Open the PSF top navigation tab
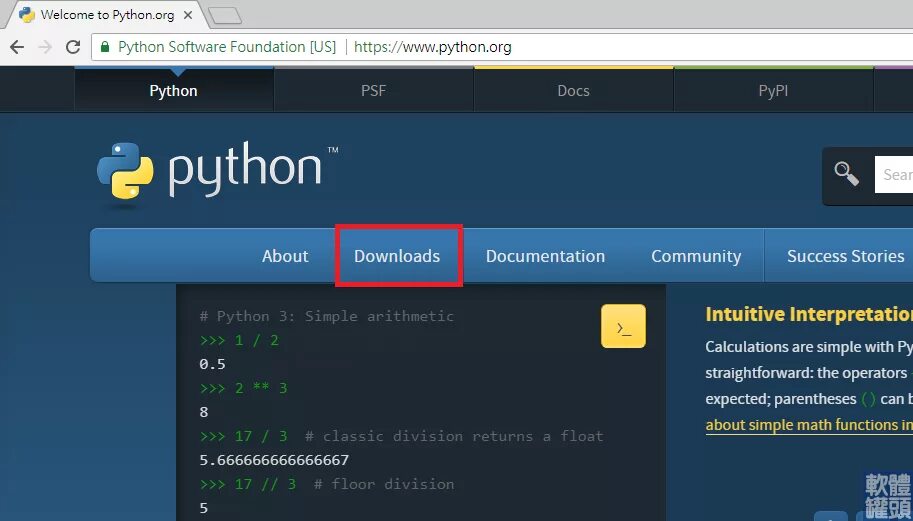The image size is (913, 521). pos(373,91)
